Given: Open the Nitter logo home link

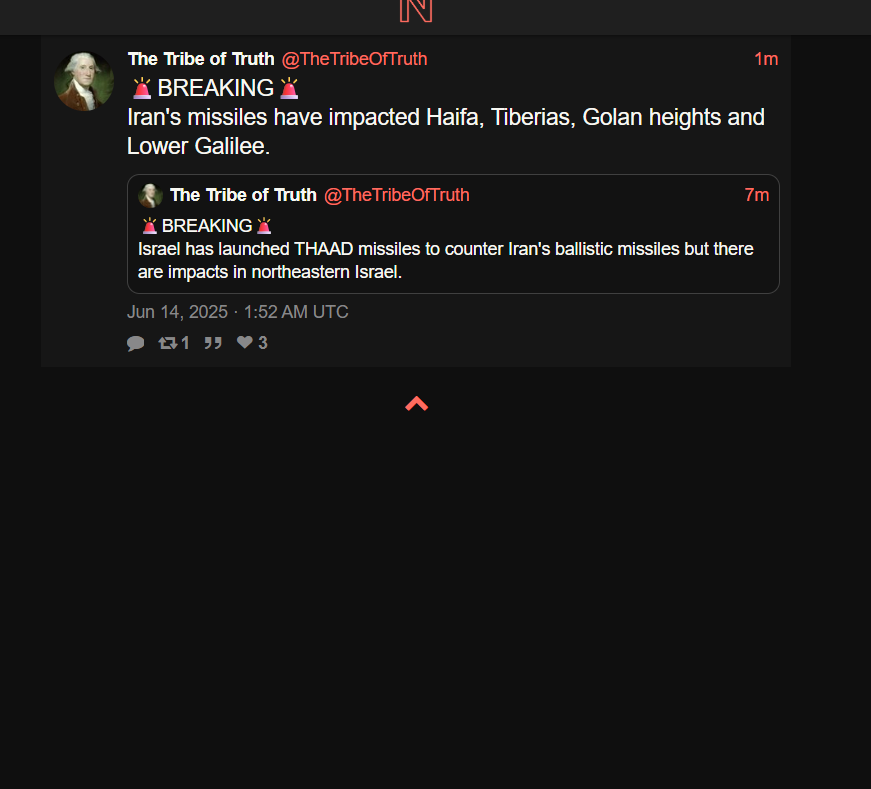Looking at the screenshot, I should tap(416, 11).
